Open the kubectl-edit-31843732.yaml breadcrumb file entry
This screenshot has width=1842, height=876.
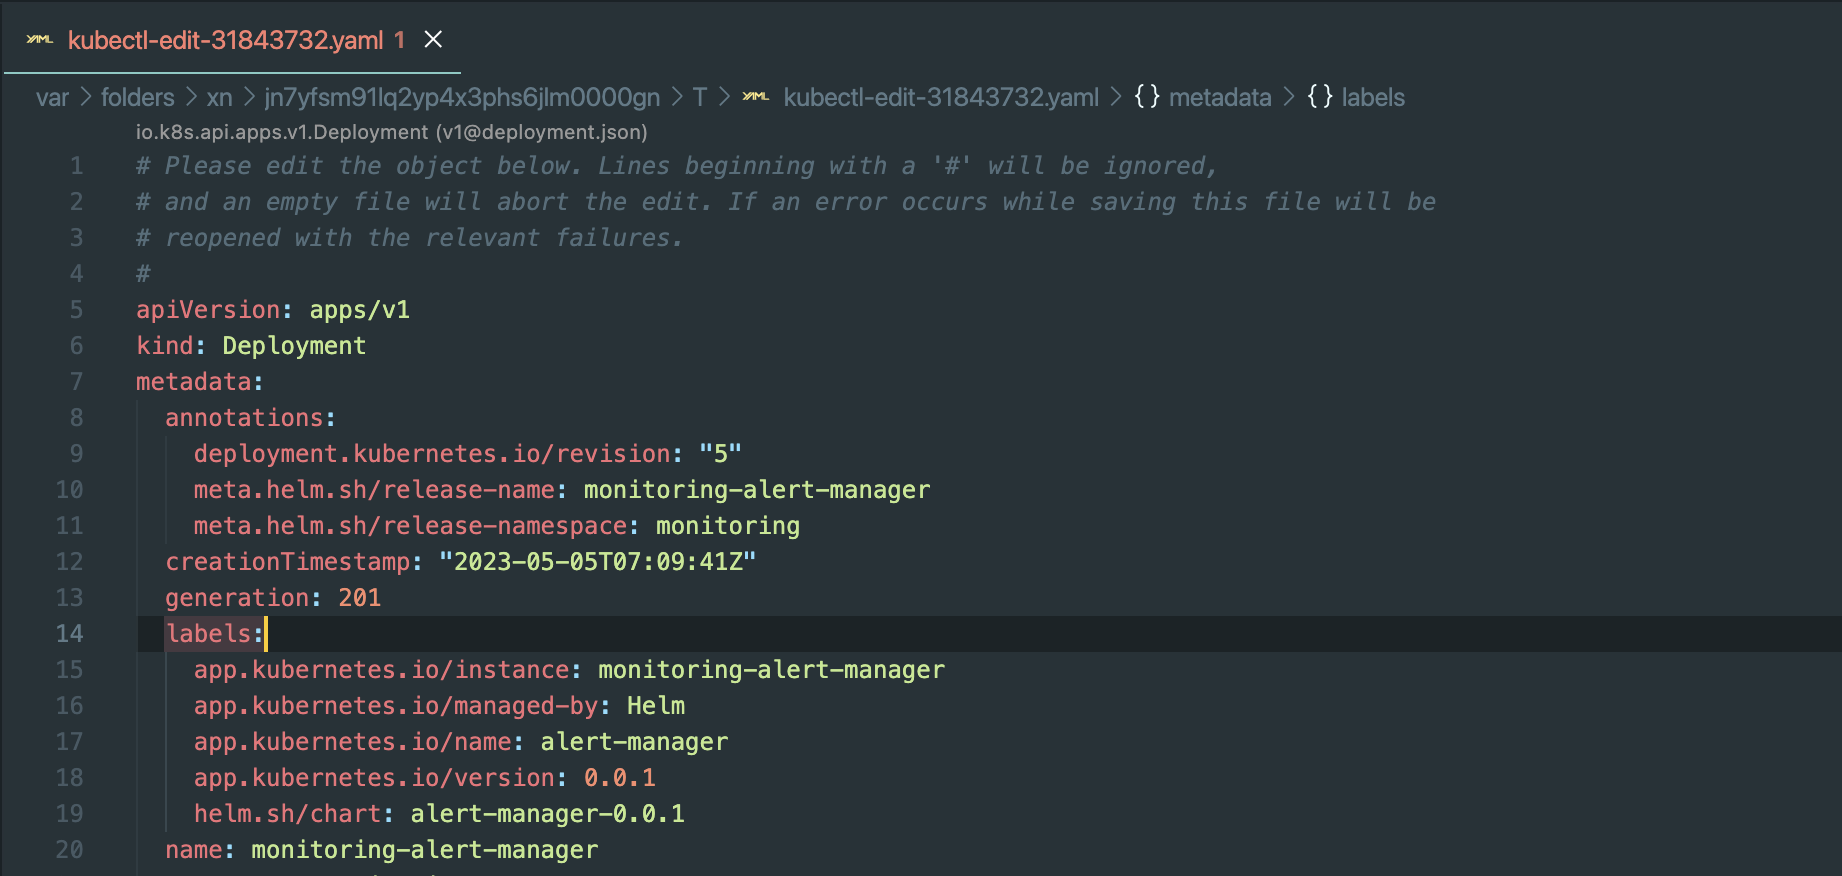(x=940, y=98)
